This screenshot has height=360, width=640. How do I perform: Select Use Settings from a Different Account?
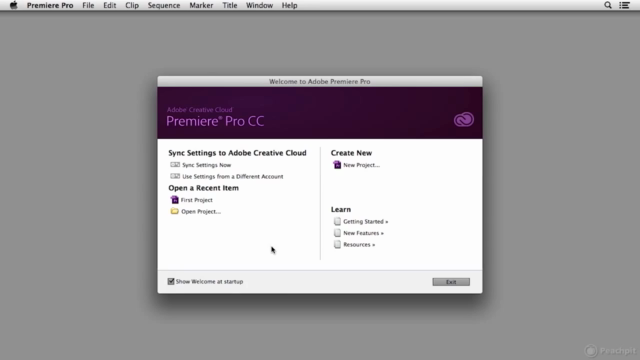(233, 176)
